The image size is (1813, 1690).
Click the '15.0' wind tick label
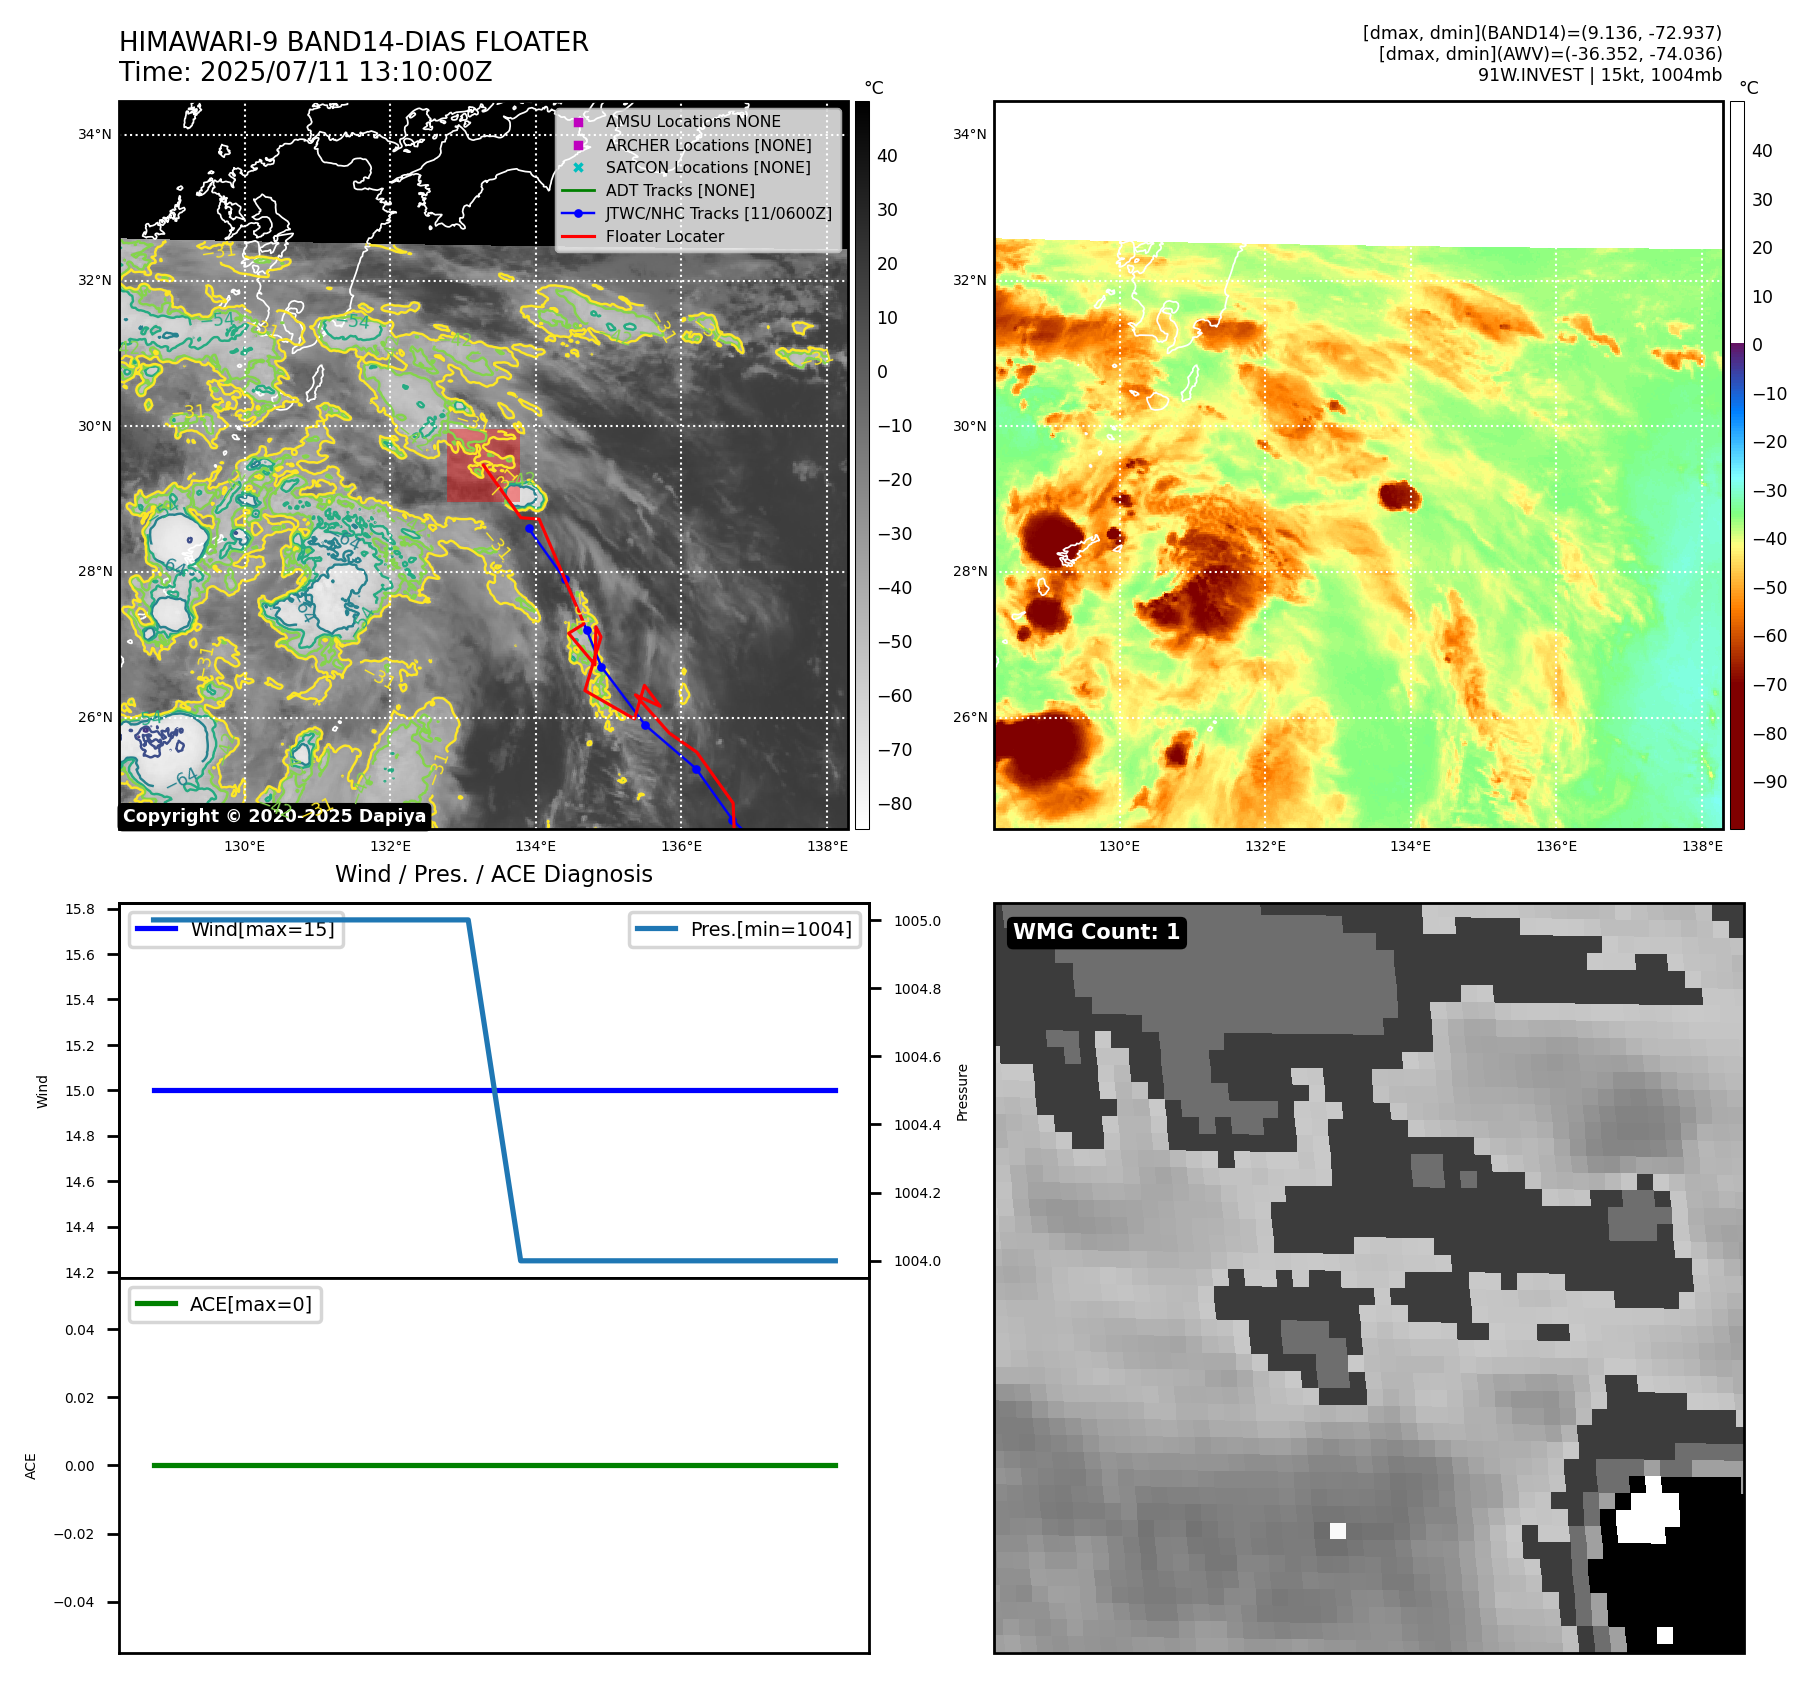point(80,1091)
